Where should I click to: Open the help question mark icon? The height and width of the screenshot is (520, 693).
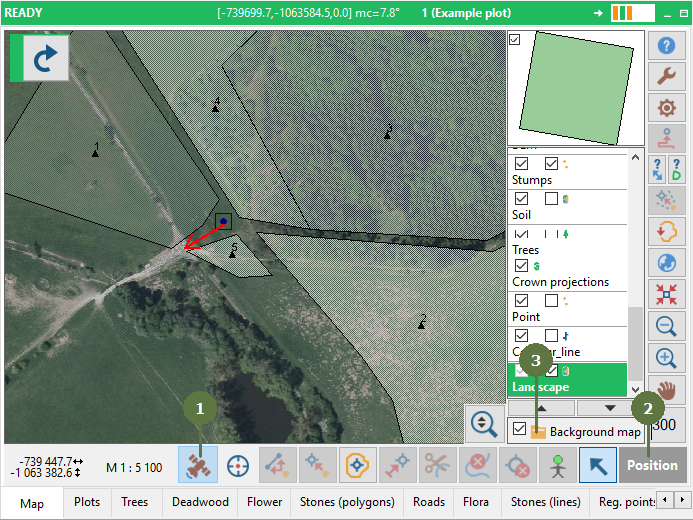[666, 45]
